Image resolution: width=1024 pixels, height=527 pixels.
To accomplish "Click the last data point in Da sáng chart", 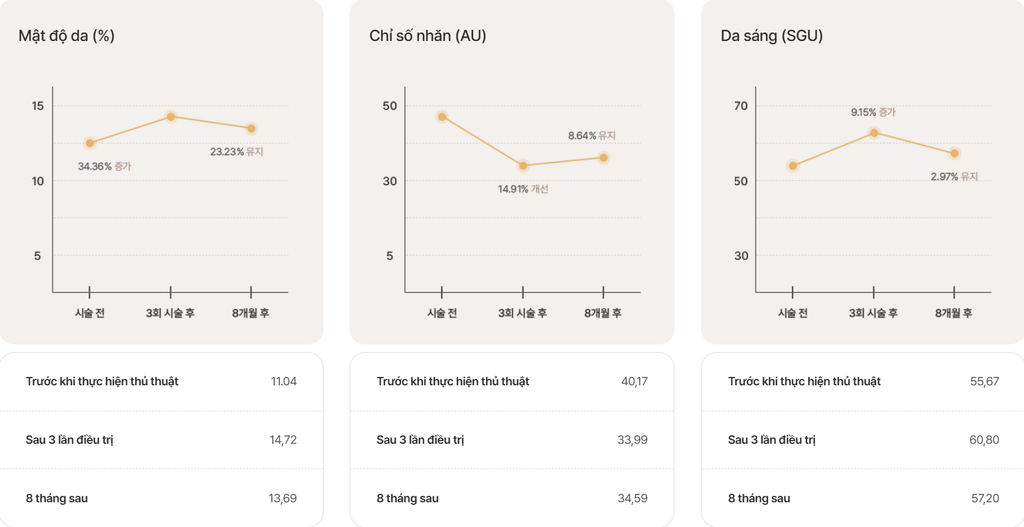I will 954,153.
